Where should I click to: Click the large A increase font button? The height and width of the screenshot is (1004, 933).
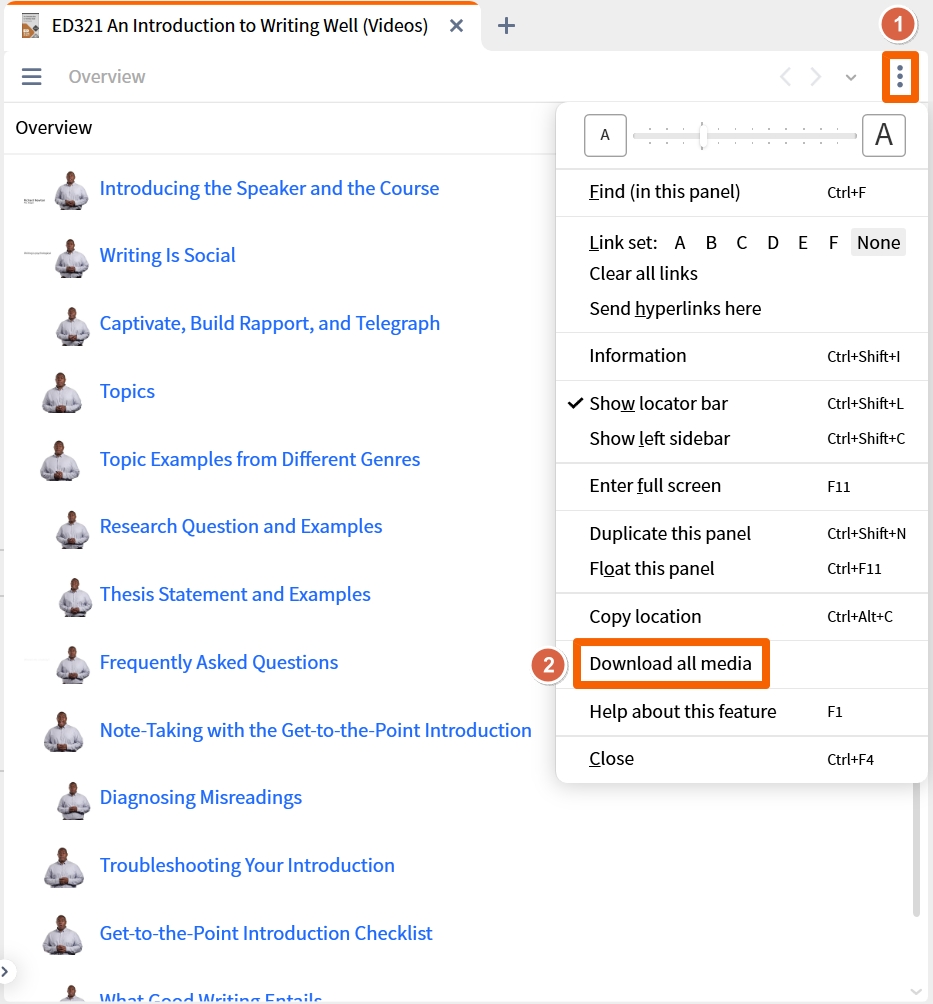click(x=884, y=135)
